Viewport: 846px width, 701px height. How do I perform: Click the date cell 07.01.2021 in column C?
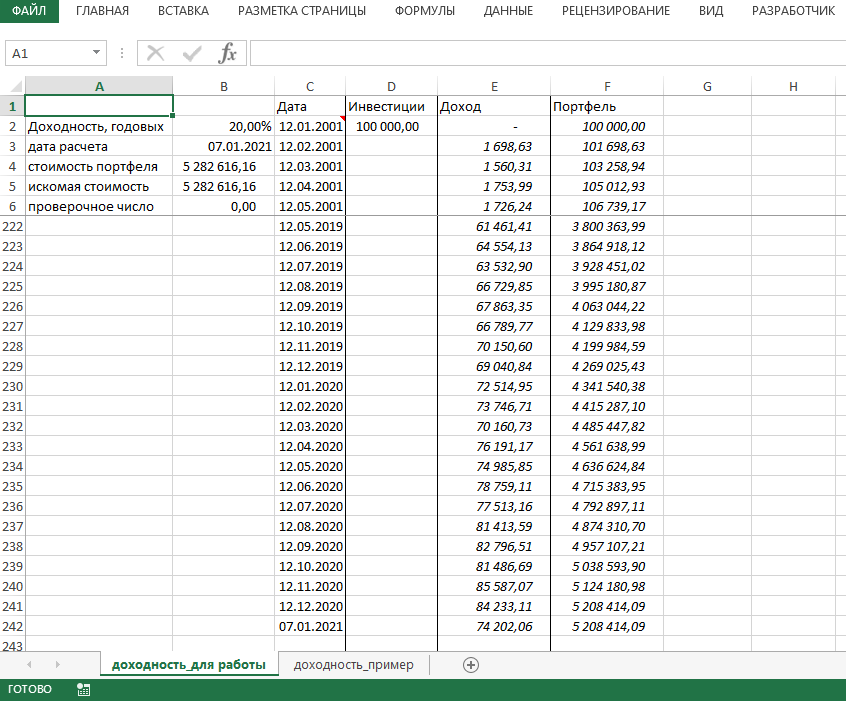(x=310, y=627)
